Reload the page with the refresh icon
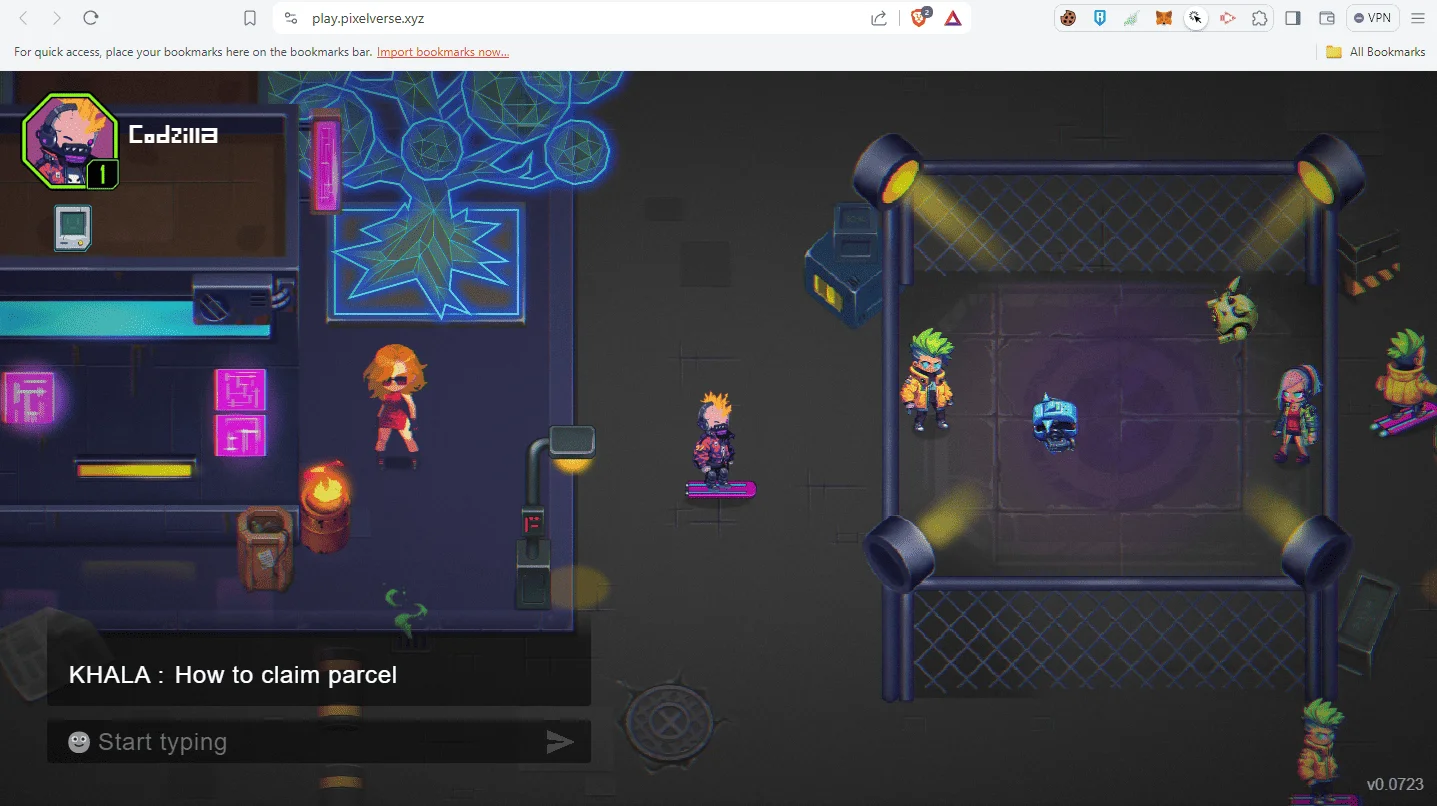Screen dimensions: 1437x806 coord(91,18)
